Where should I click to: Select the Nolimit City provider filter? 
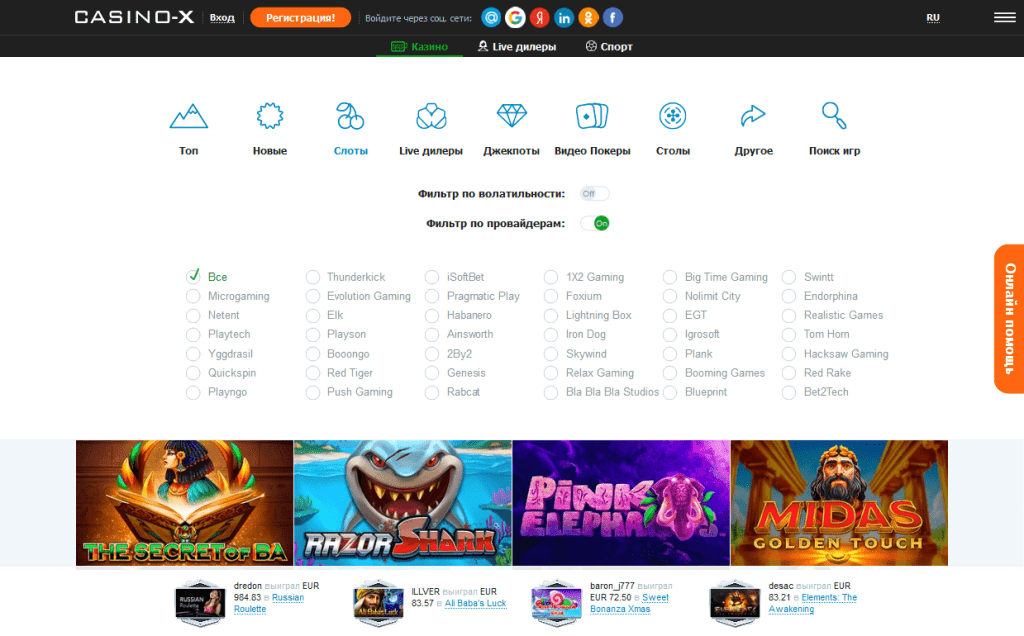click(702, 296)
